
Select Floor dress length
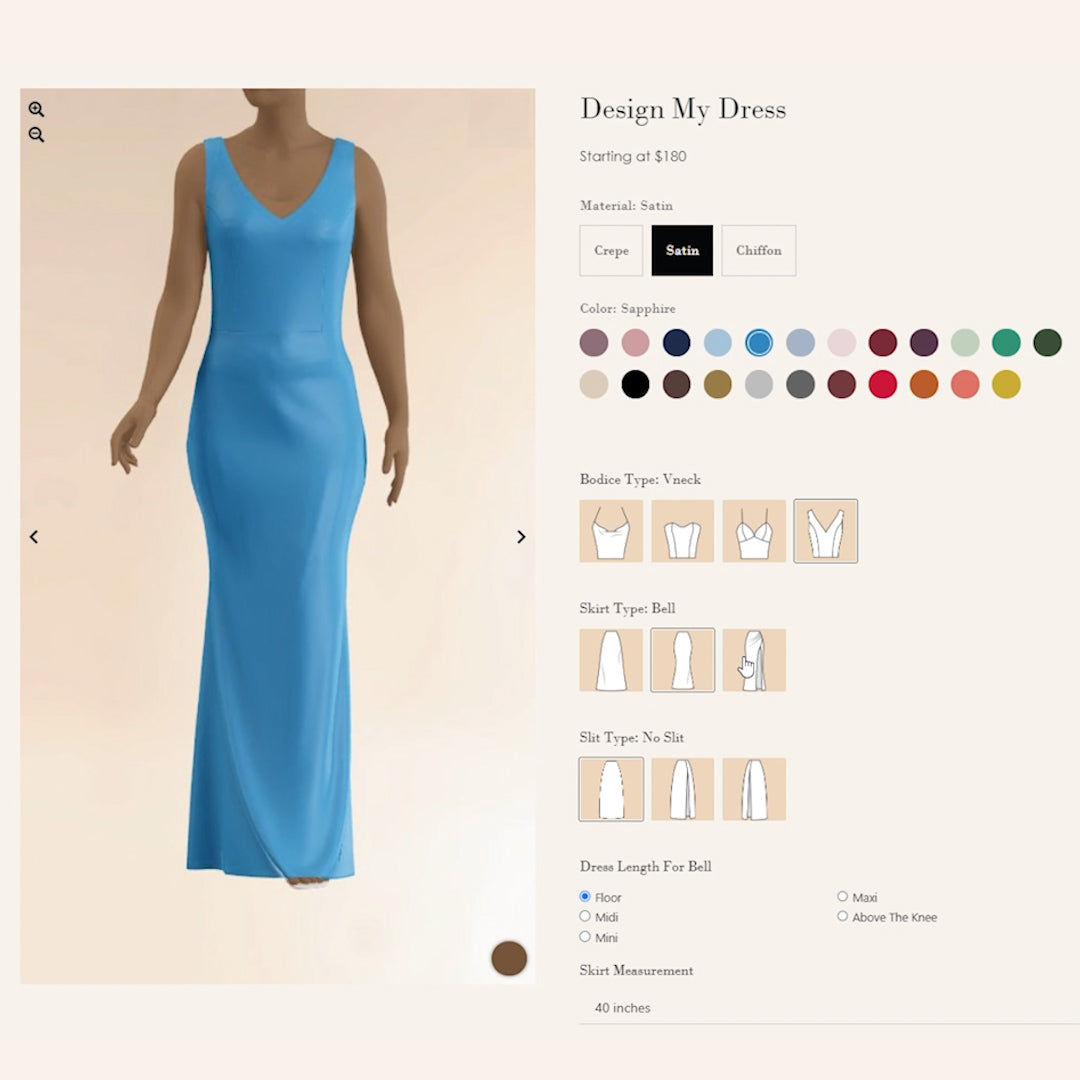(x=585, y=896)
